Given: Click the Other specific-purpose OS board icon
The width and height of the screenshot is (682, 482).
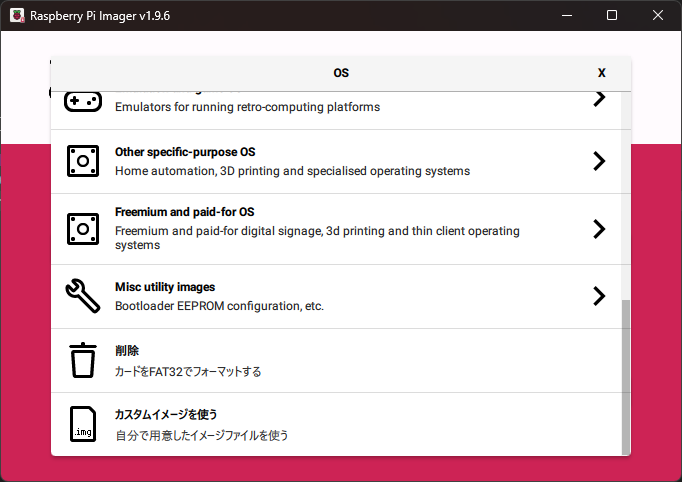Looking at the screenshot, I should pyautogui.click(x=83, y=161).
